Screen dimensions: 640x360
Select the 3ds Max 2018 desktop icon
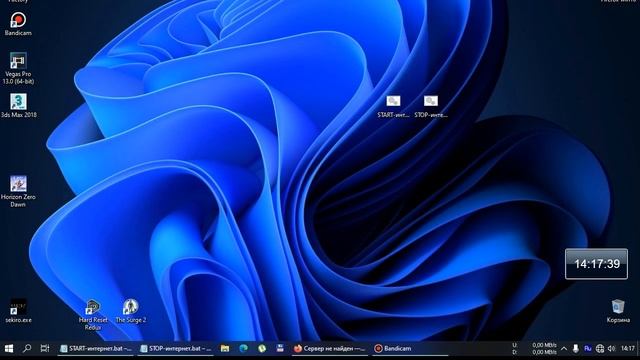click(x=18, y=106)
